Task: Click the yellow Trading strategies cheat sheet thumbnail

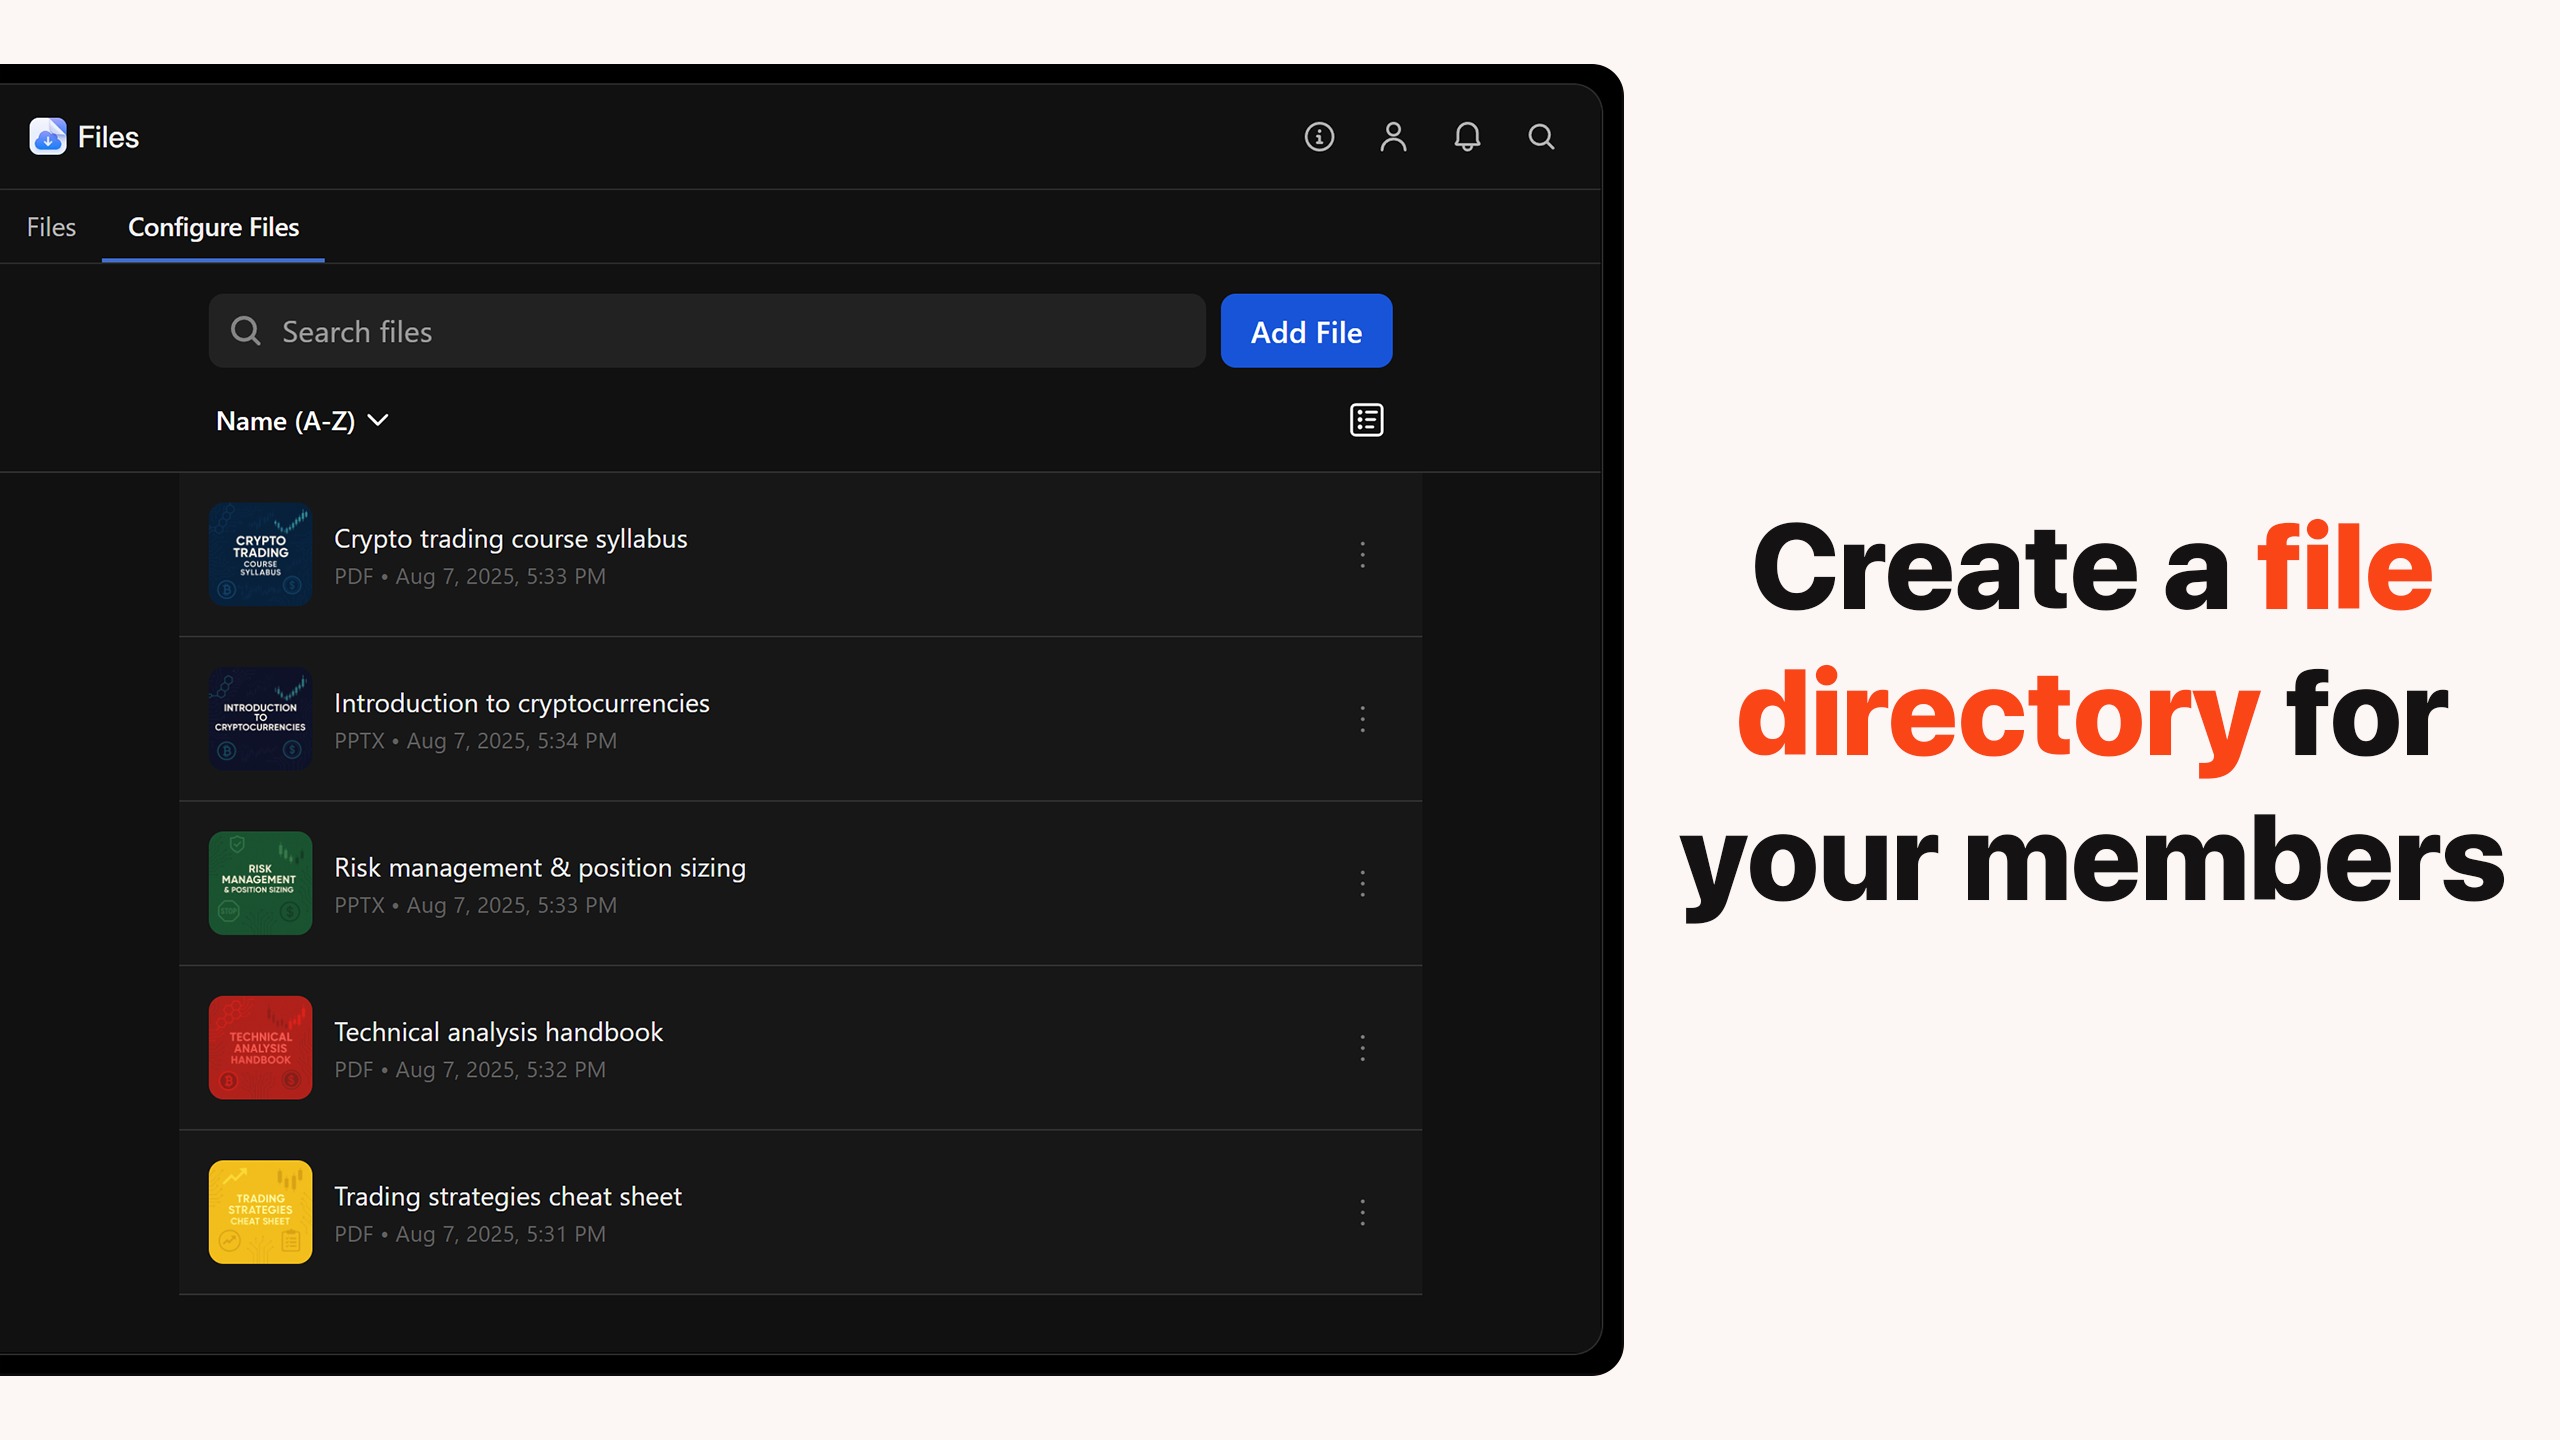Action: click(260, 1213)
